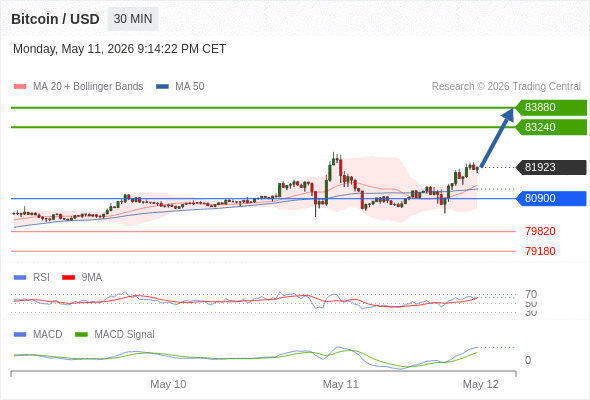Click the 80900 pivot price tag
This screenshot has width=590, height=400.
pos(551,198)
